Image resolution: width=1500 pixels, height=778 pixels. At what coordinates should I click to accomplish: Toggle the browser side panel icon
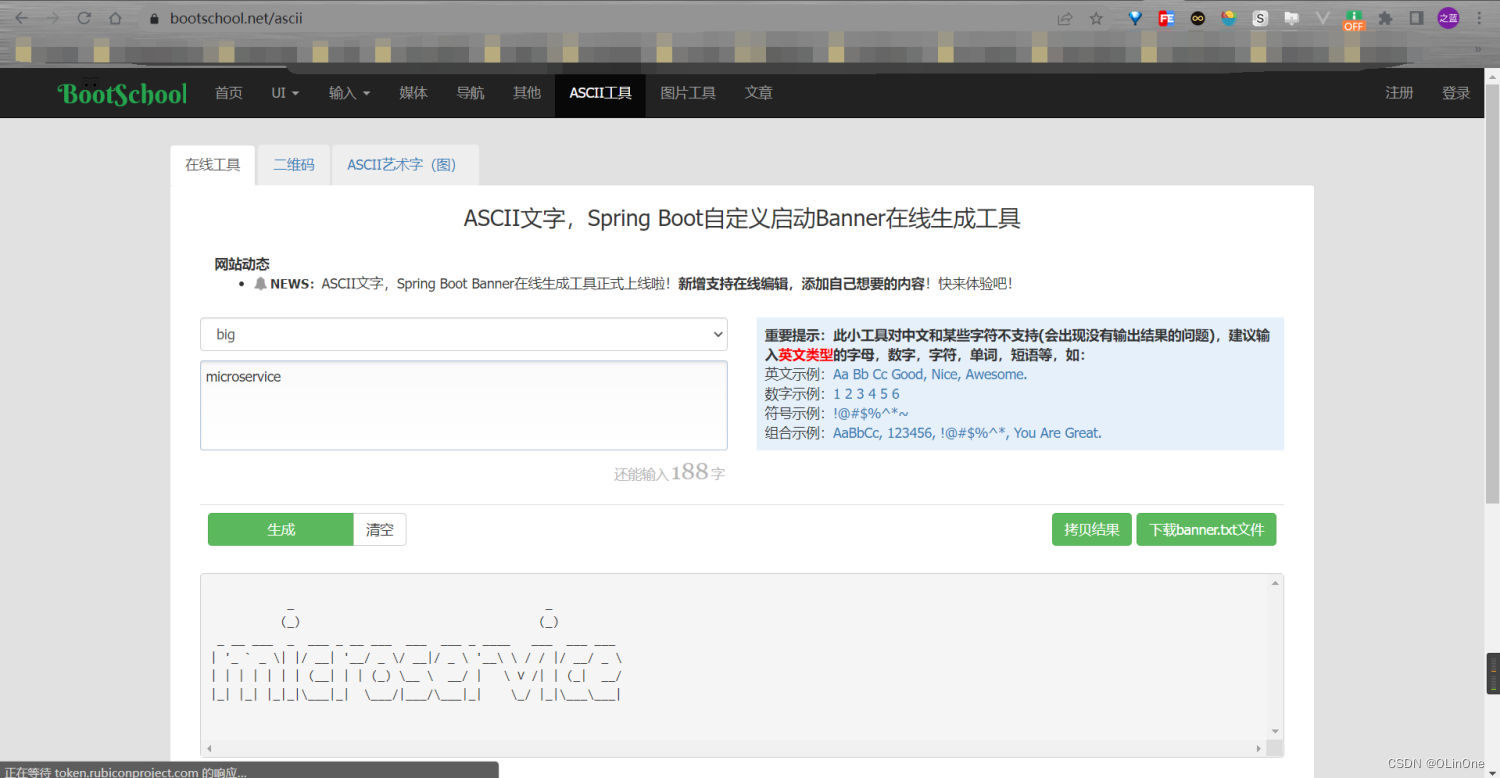[x=1416, y=18]
